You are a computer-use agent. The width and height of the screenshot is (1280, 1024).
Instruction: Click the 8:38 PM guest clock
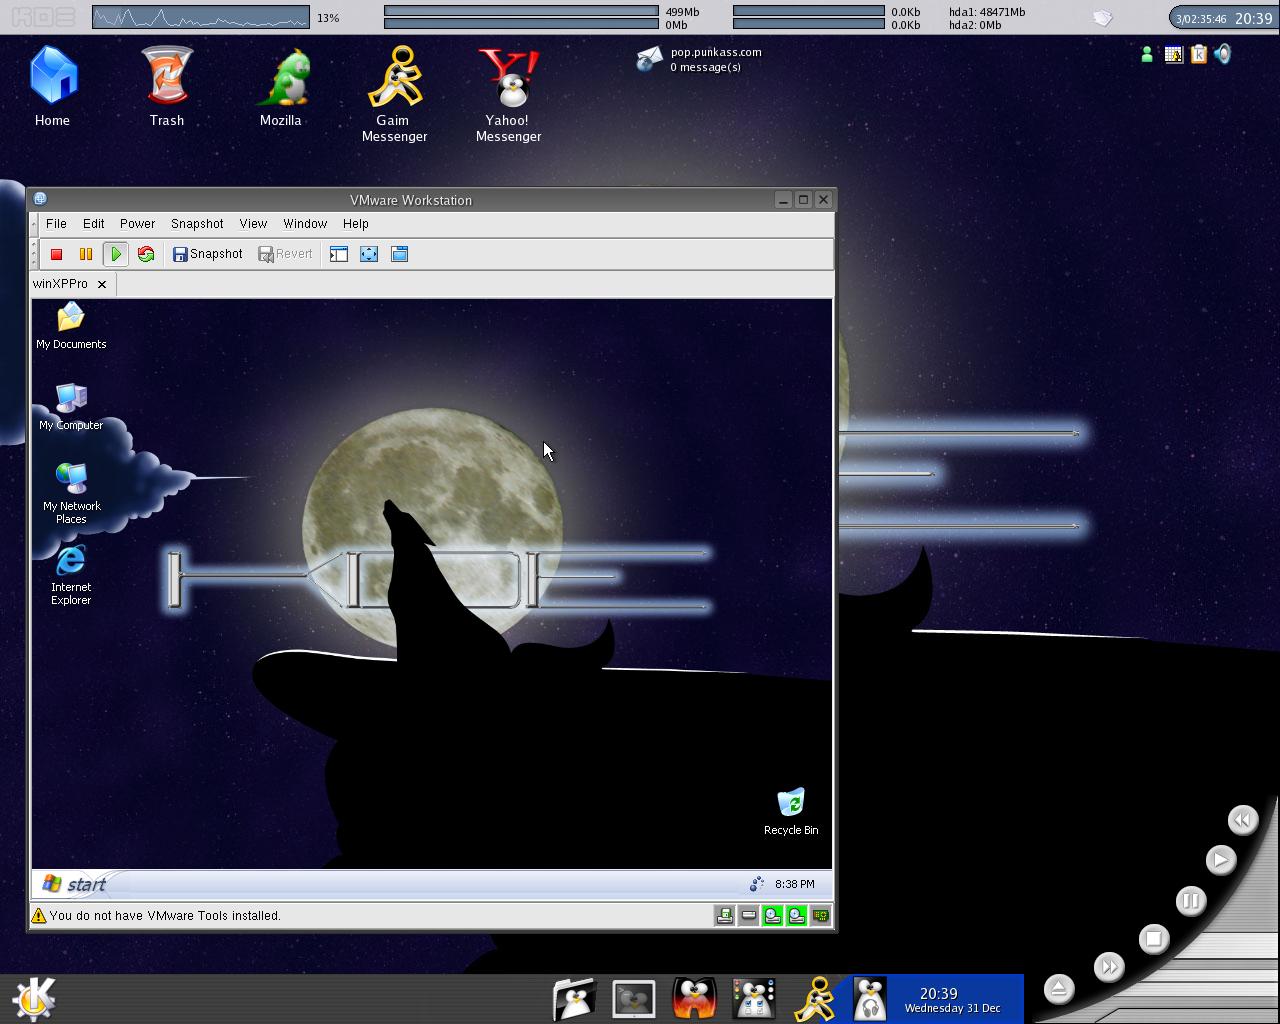794,884
